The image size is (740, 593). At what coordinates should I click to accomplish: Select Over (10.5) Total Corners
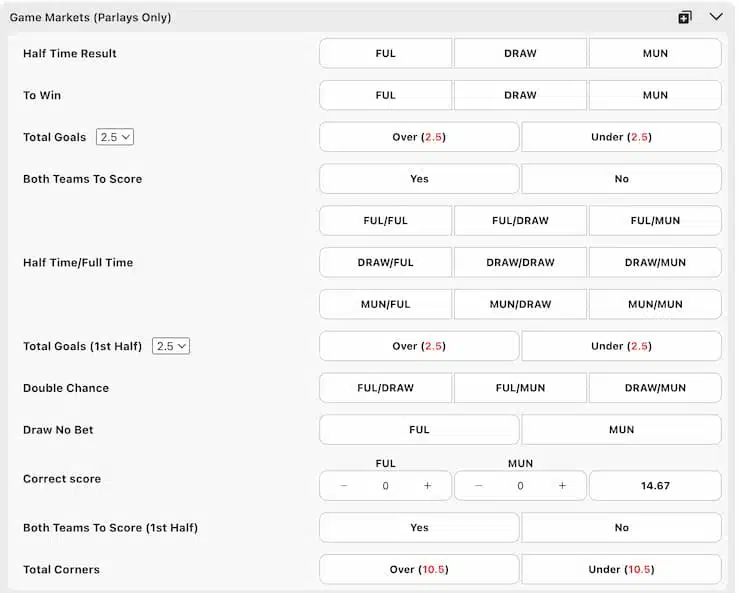(x=419, y=569)
